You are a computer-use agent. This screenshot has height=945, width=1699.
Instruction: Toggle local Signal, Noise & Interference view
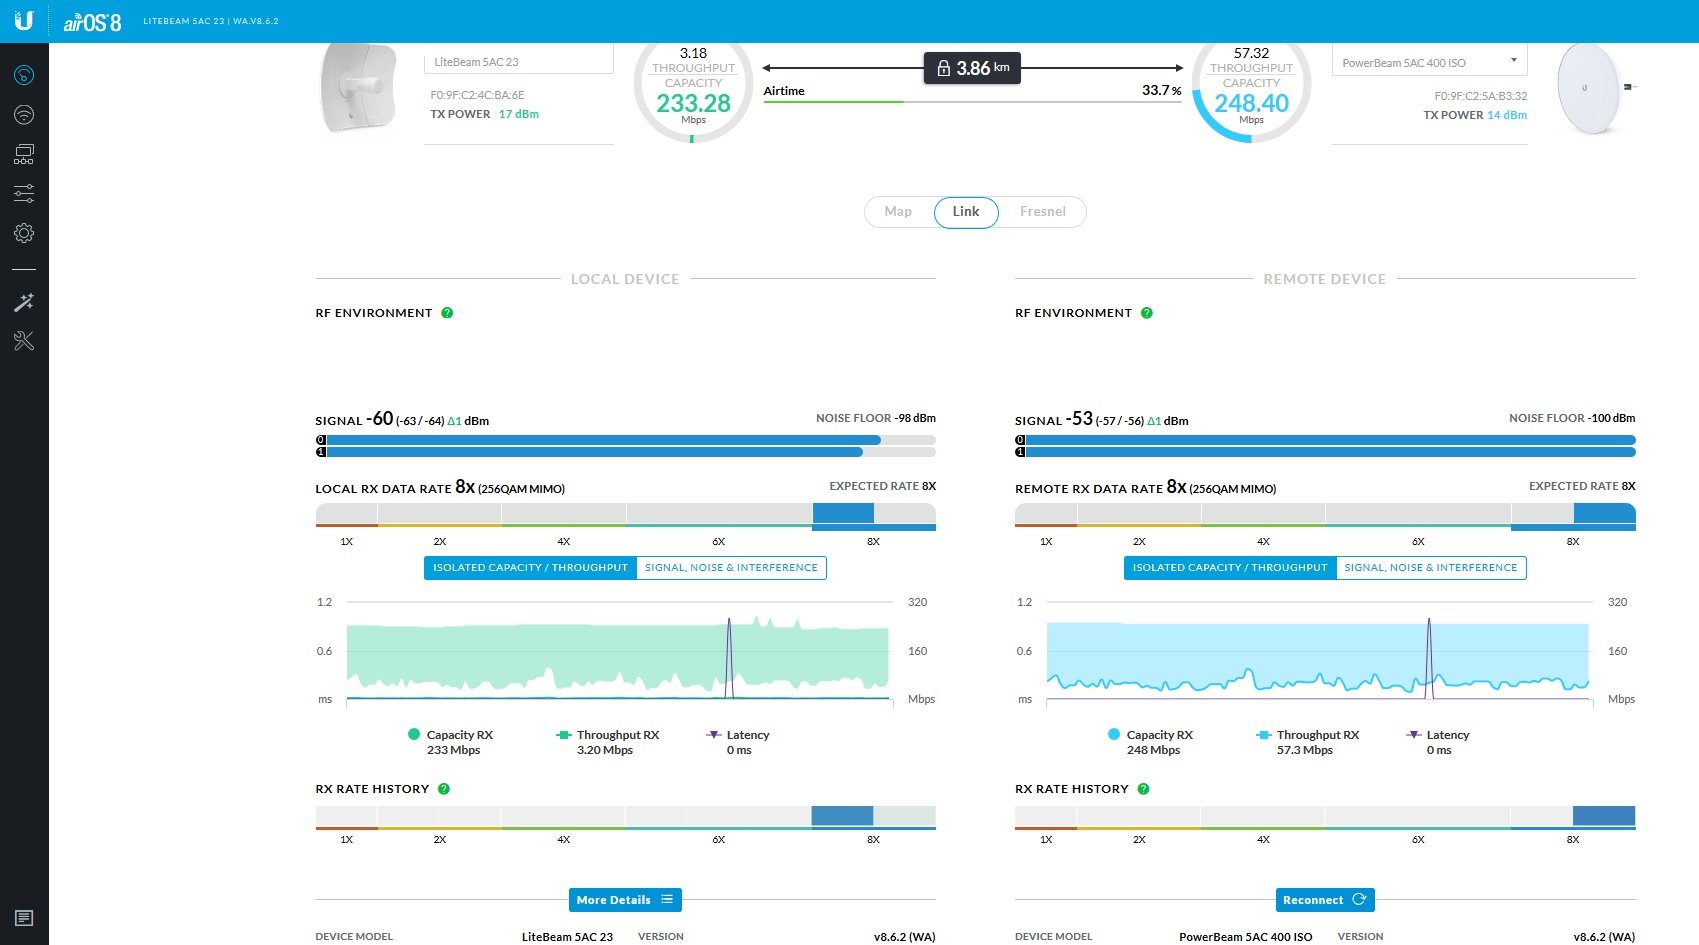pyautogui.click(x=731, y=568)
